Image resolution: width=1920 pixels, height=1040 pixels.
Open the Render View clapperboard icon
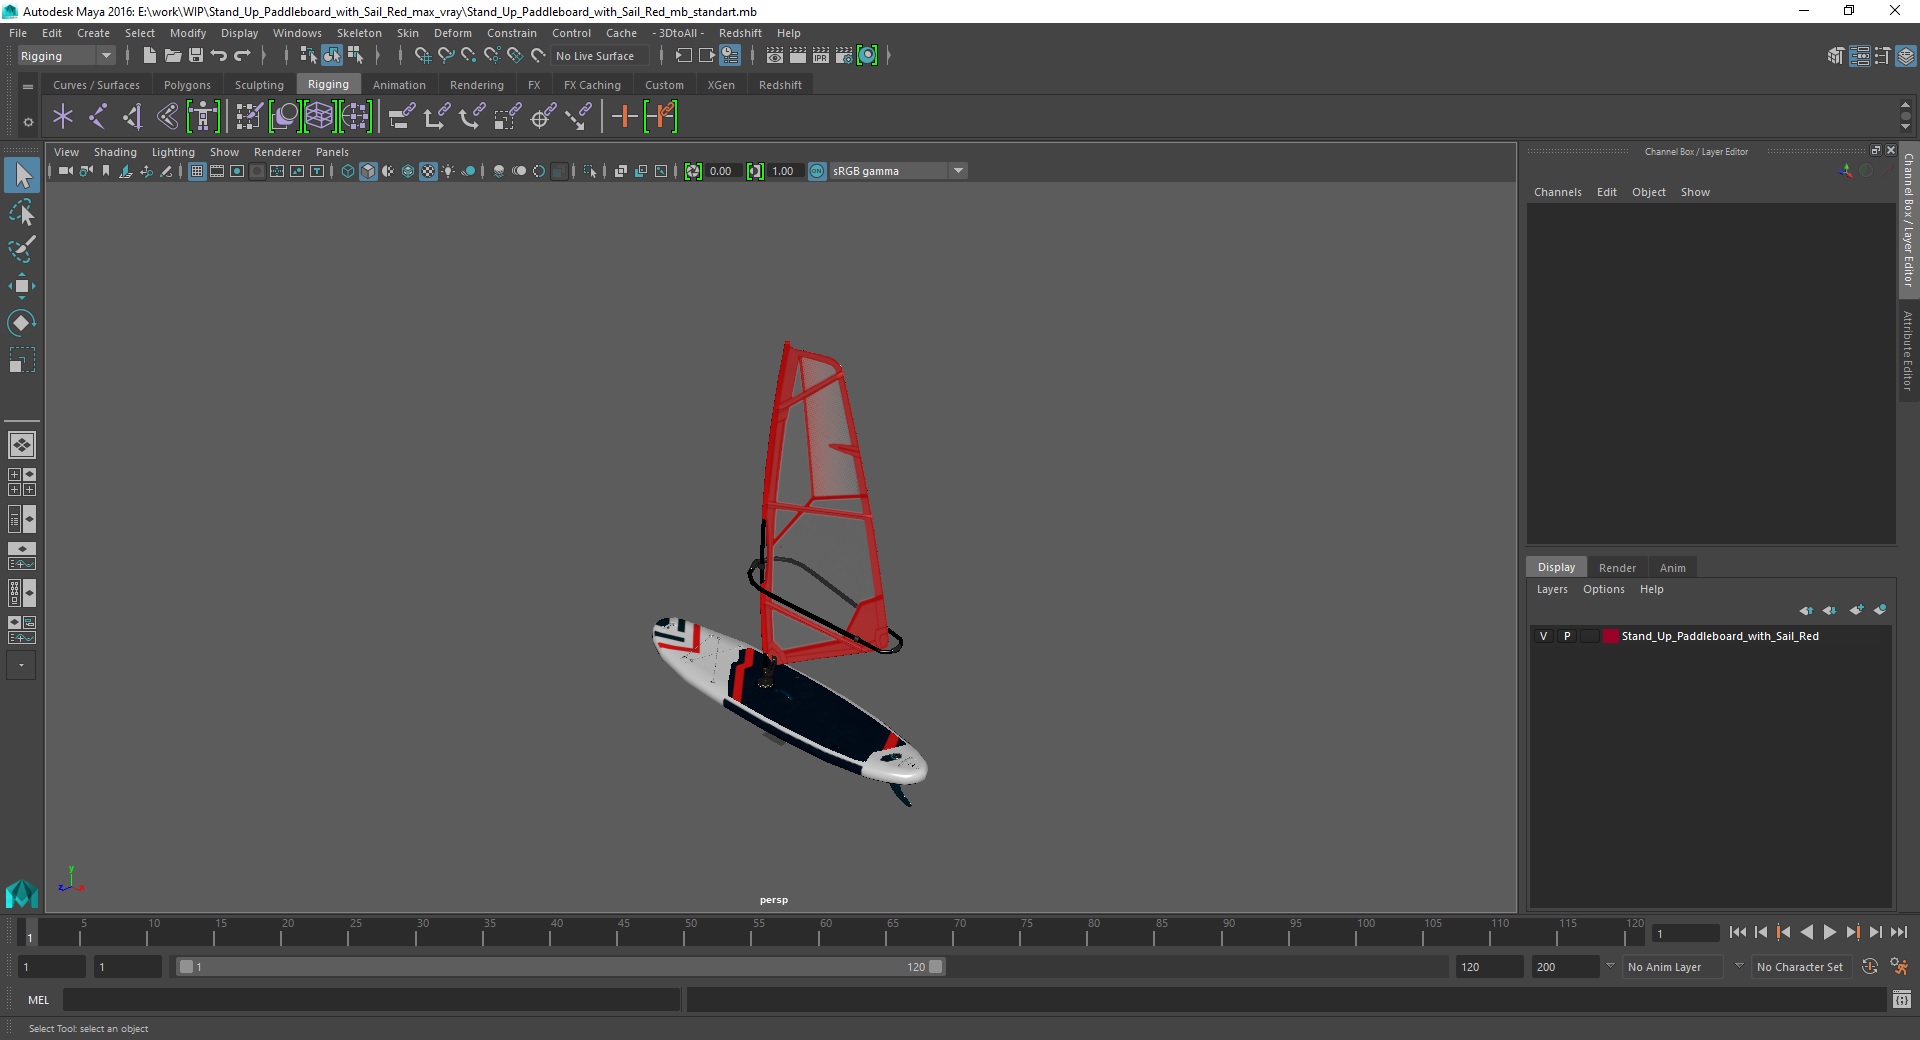(775, 56)
